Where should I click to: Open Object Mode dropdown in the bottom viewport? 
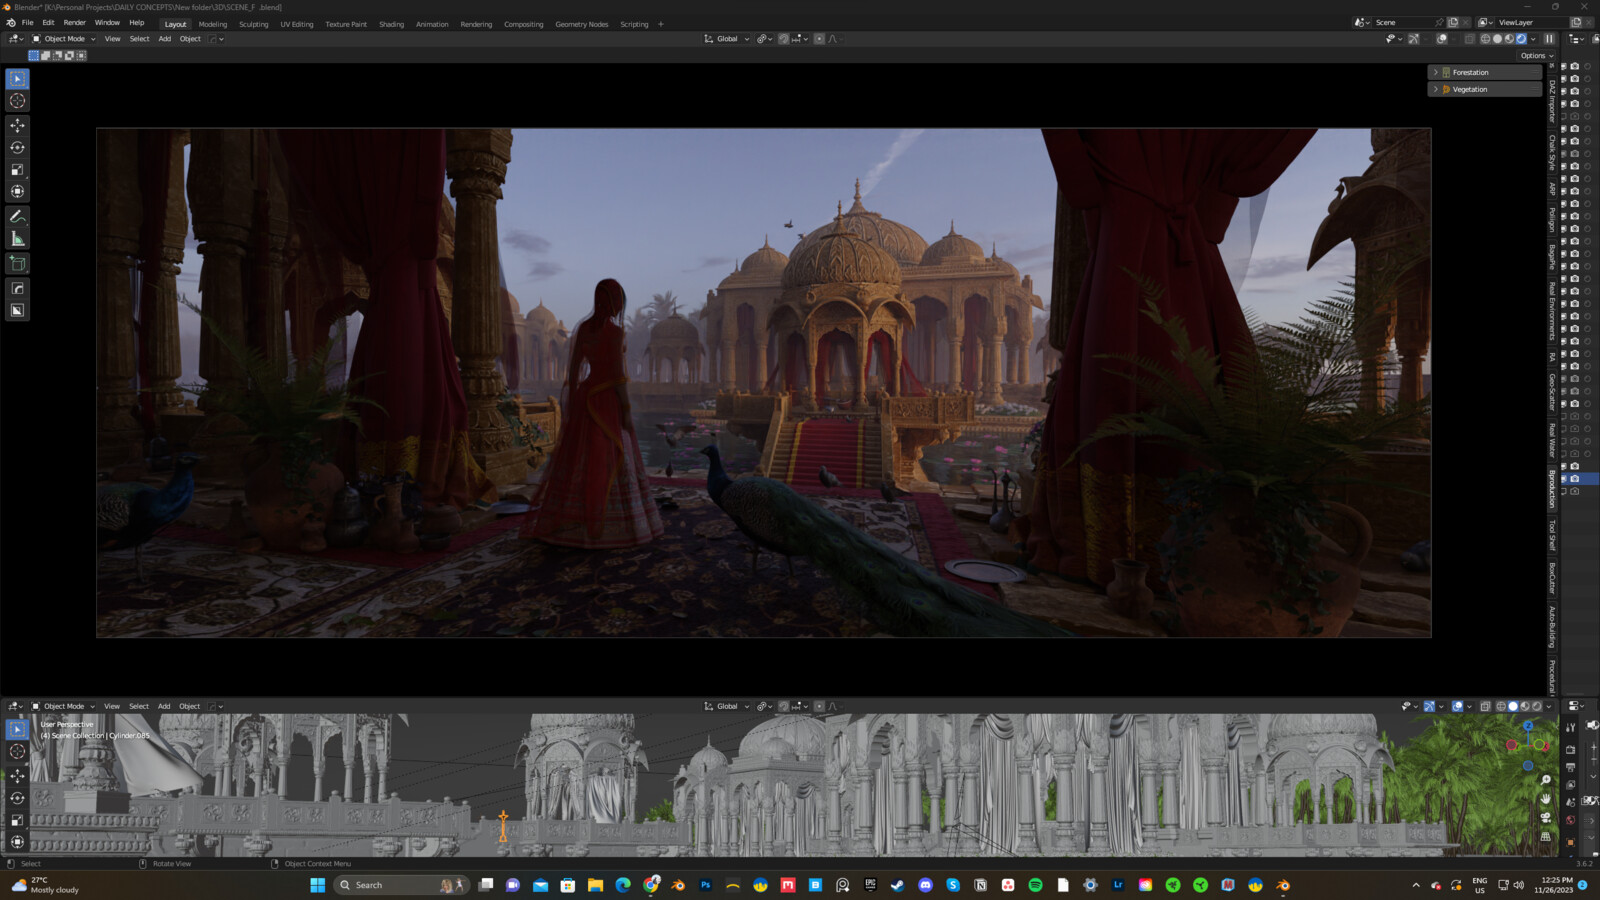pos(64,706)
